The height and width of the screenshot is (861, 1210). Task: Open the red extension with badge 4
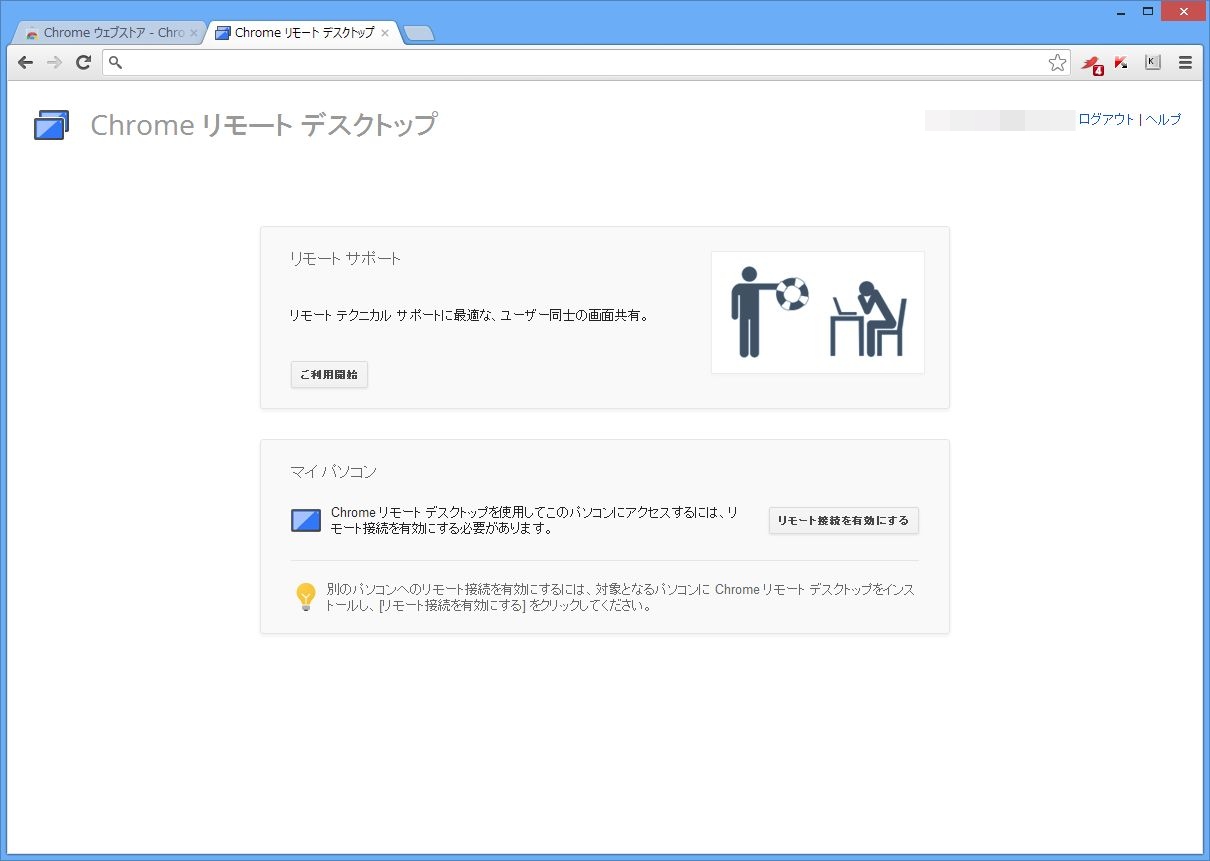tap(1090, 63)
